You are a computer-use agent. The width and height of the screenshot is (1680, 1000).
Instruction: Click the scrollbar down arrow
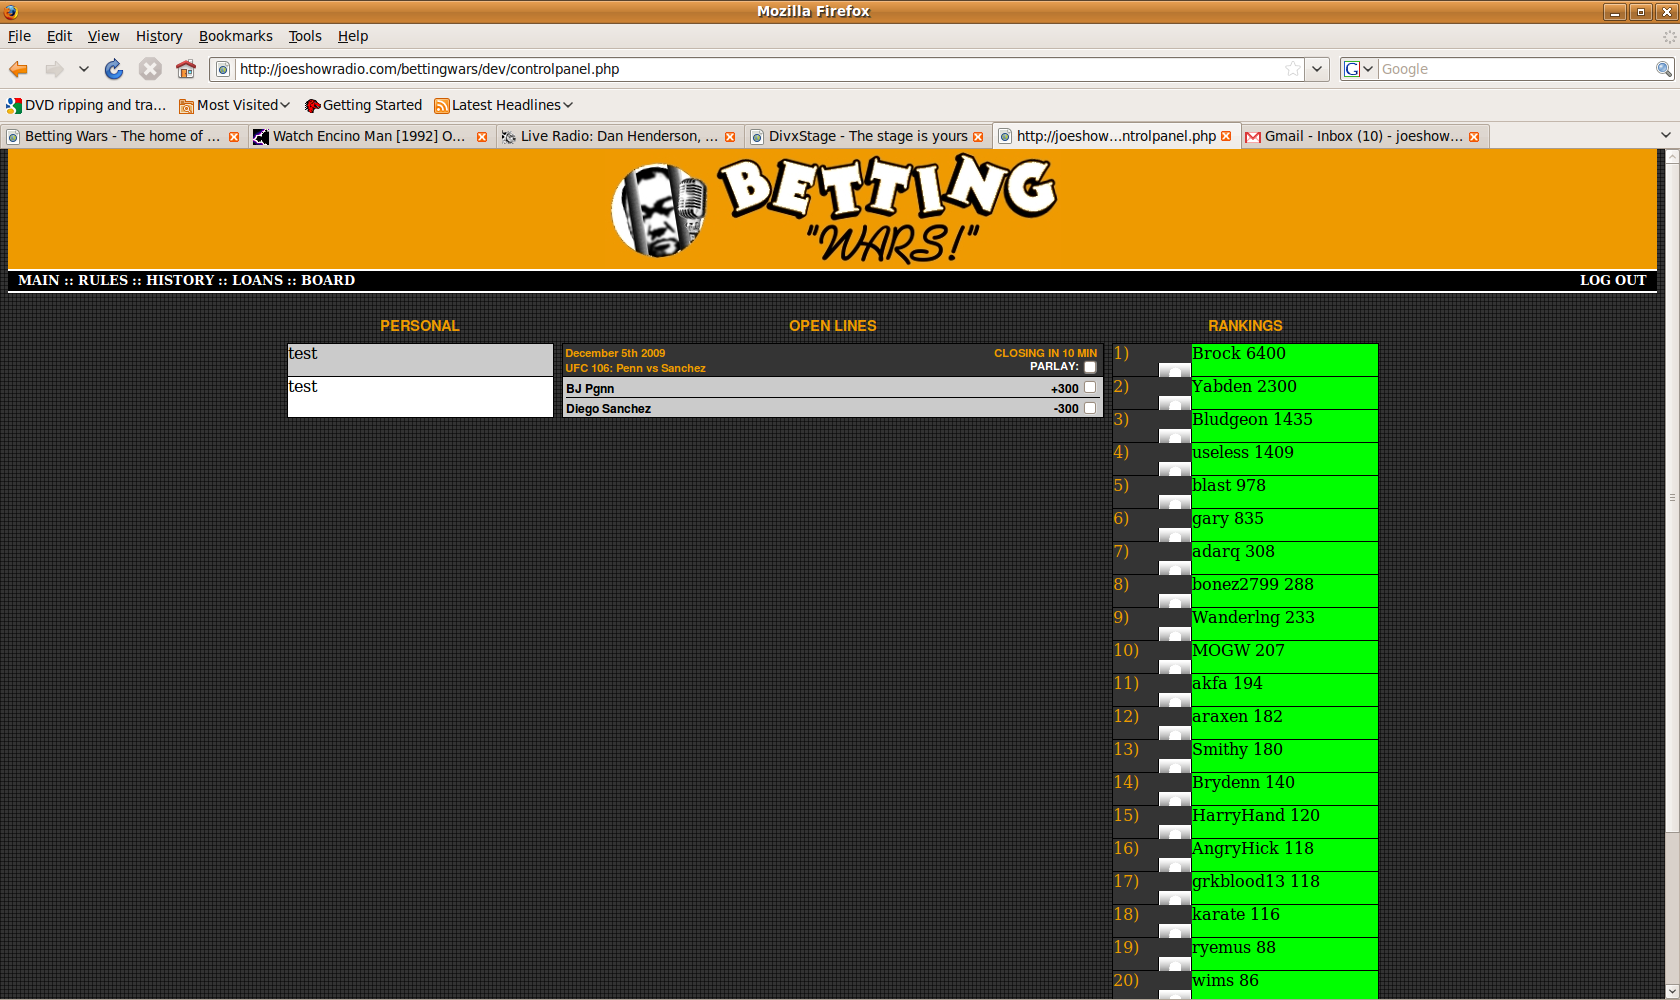pos(1672,991)
